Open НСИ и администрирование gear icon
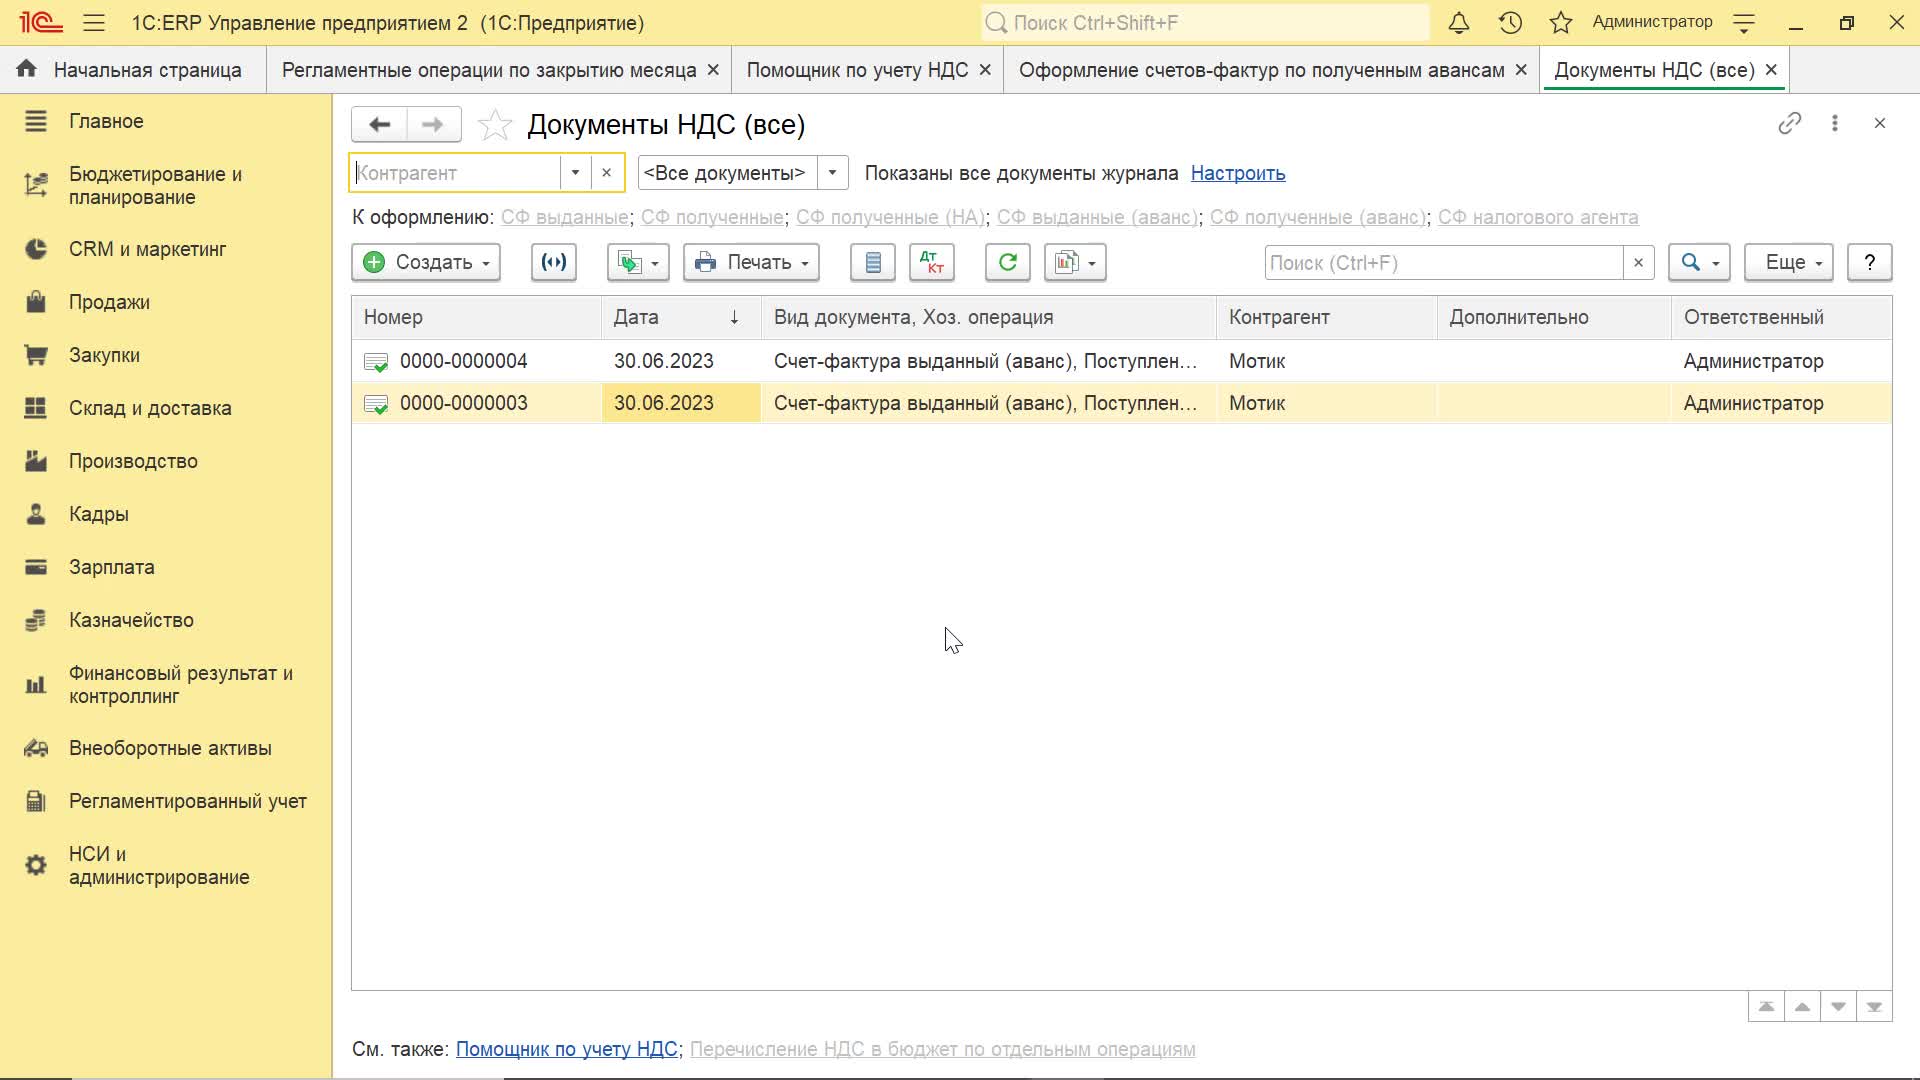 35,865
